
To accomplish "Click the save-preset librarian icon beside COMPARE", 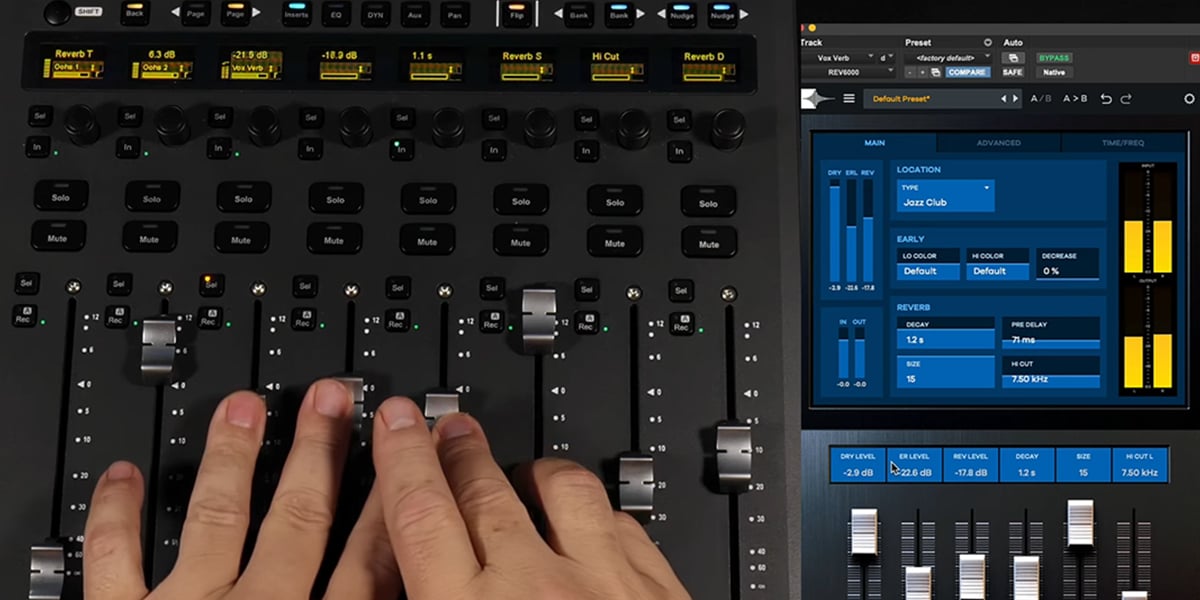I will (x=935, y=73).
